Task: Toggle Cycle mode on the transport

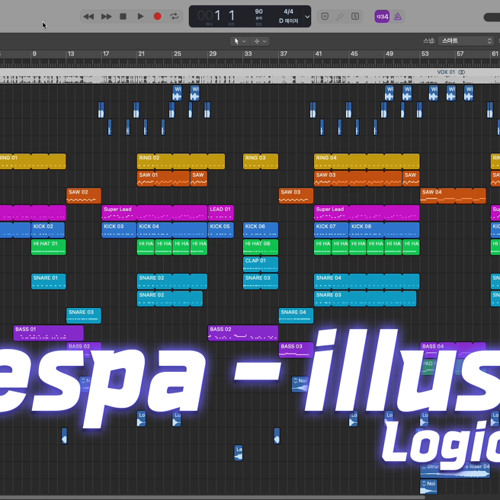Action: pyautogui.click(x=174, y=16)
